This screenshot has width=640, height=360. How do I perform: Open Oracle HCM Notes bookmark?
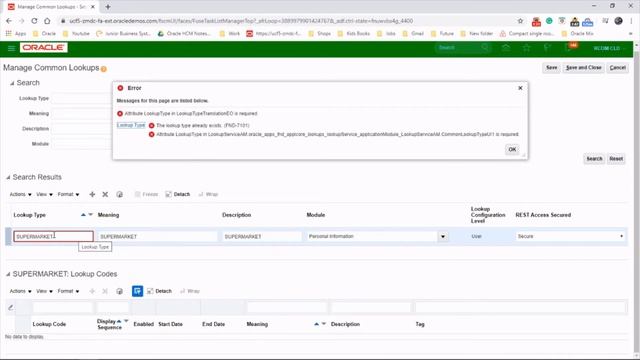184,33
